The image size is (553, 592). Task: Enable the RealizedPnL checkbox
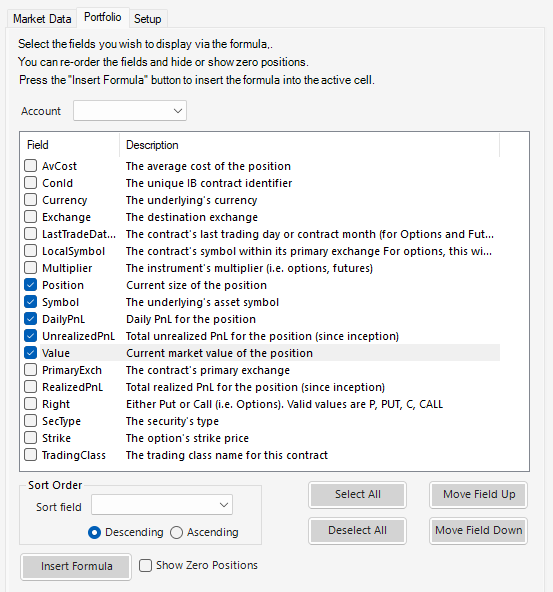(31, 386)
